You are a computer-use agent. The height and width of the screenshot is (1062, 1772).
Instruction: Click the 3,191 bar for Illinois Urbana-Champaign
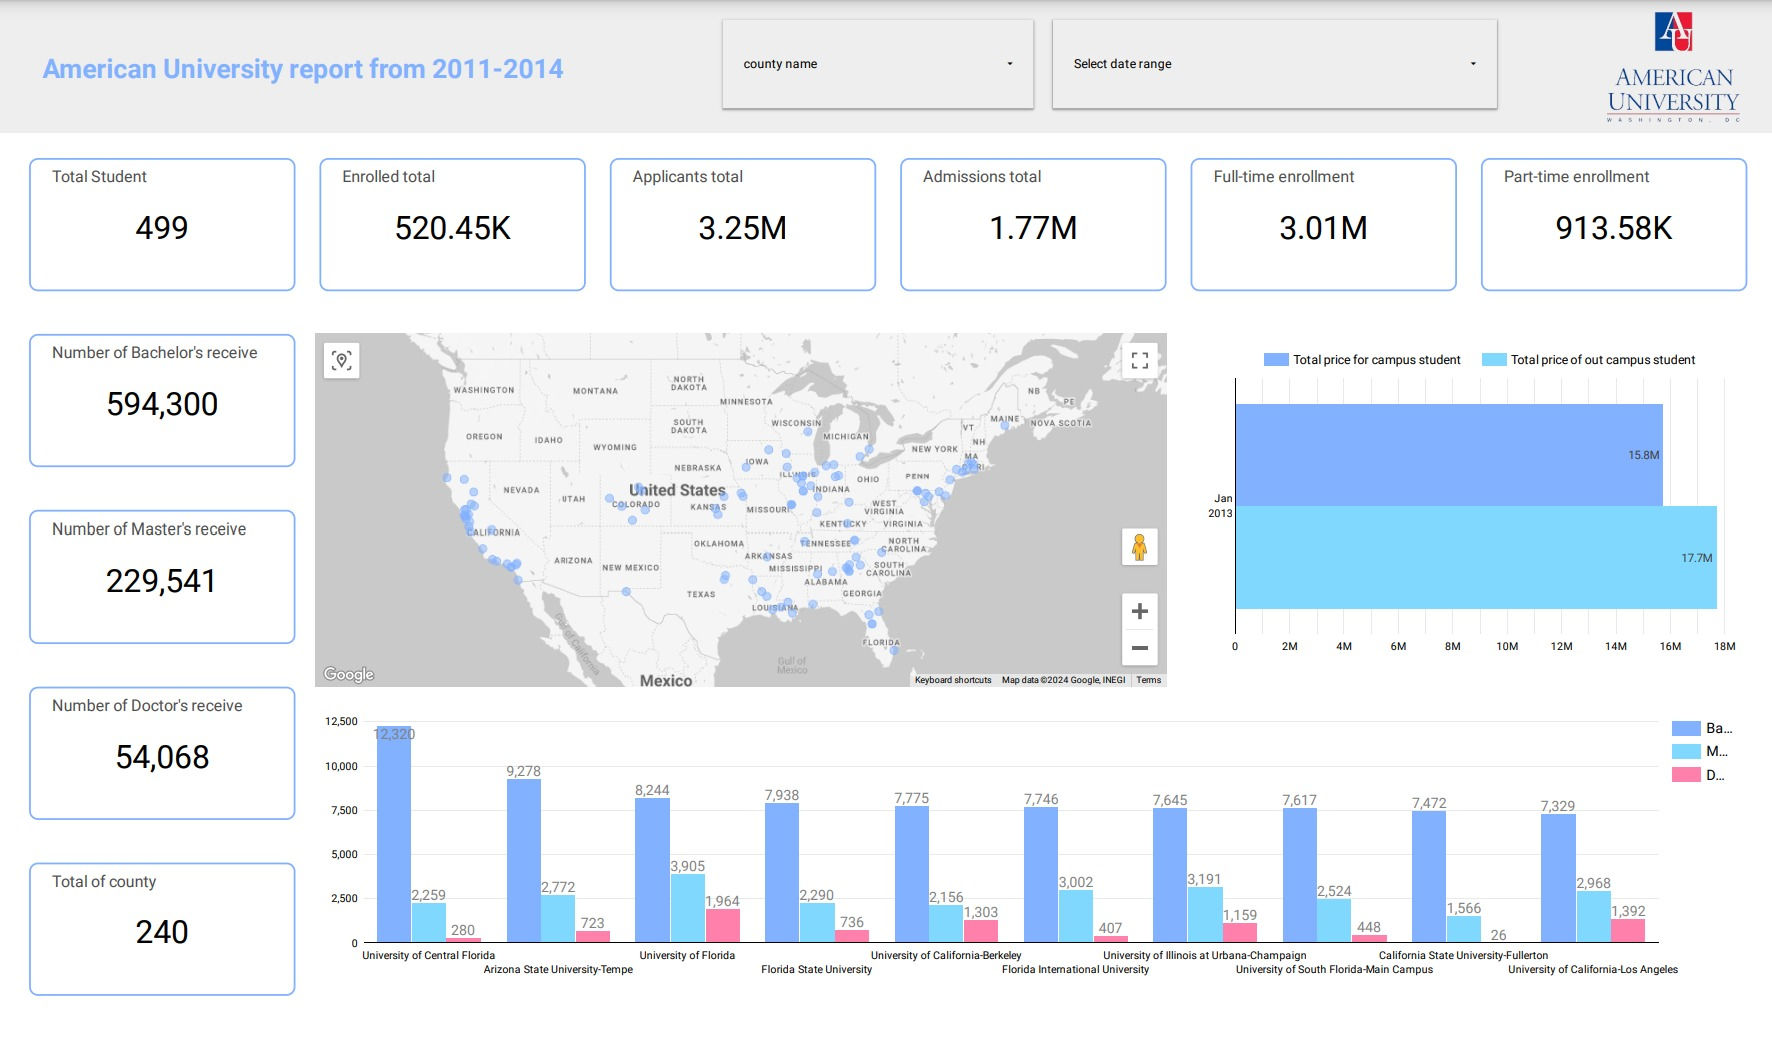click(1204, 914)
